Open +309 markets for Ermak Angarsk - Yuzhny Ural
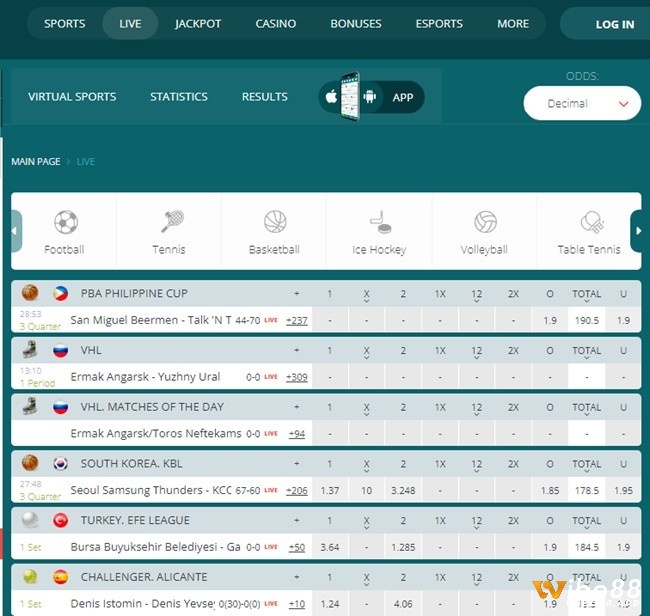The width and height of the screenshot is (650, 616). (x=297, y=377)
